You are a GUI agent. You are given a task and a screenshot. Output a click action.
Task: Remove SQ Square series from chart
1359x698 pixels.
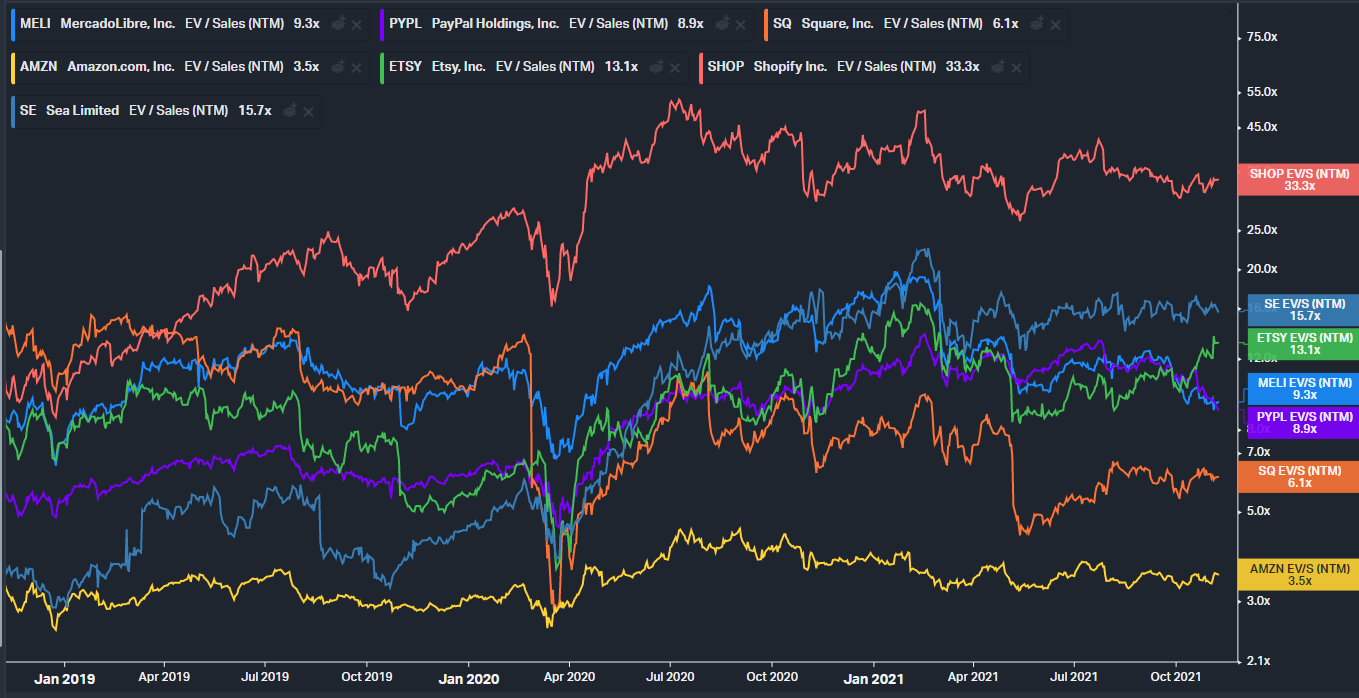(1057, 24)
